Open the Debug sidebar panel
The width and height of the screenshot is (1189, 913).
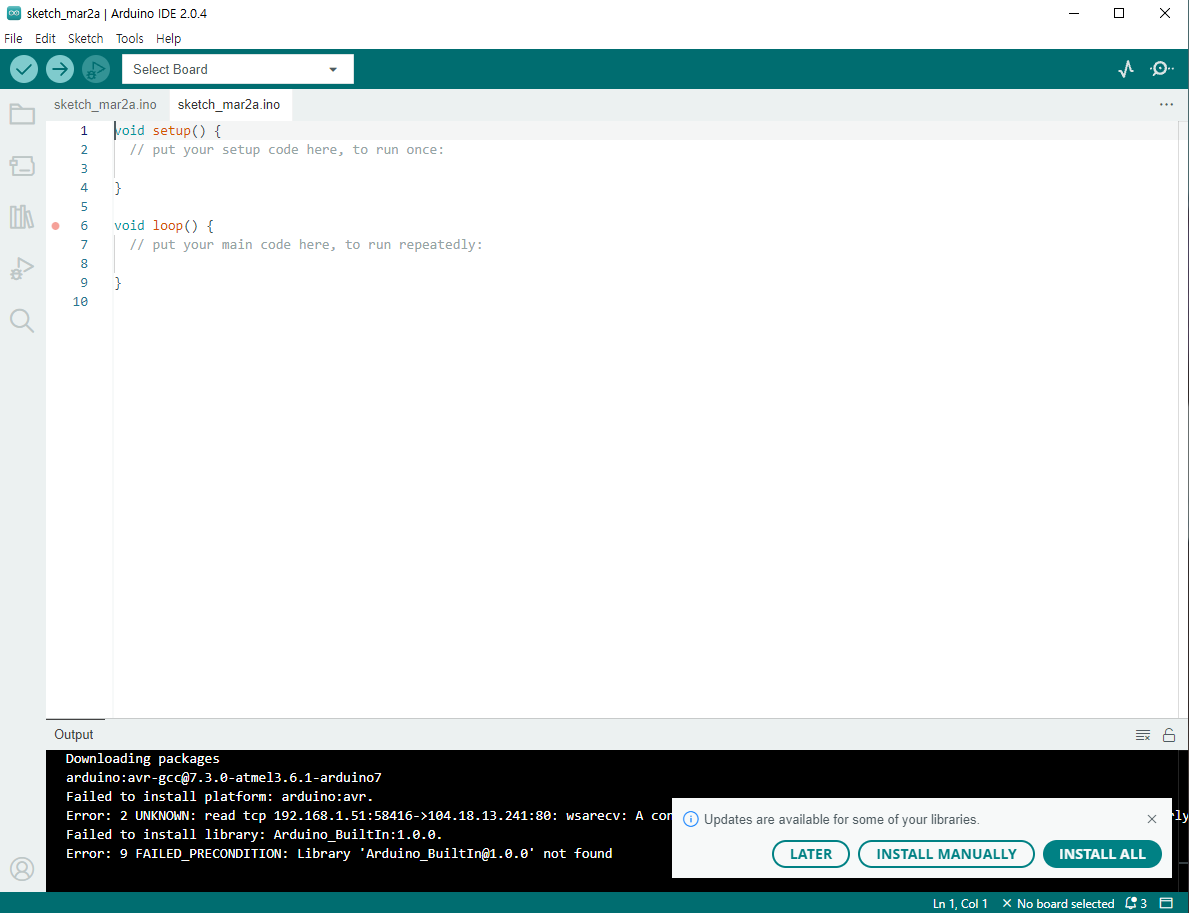point(22,269)
